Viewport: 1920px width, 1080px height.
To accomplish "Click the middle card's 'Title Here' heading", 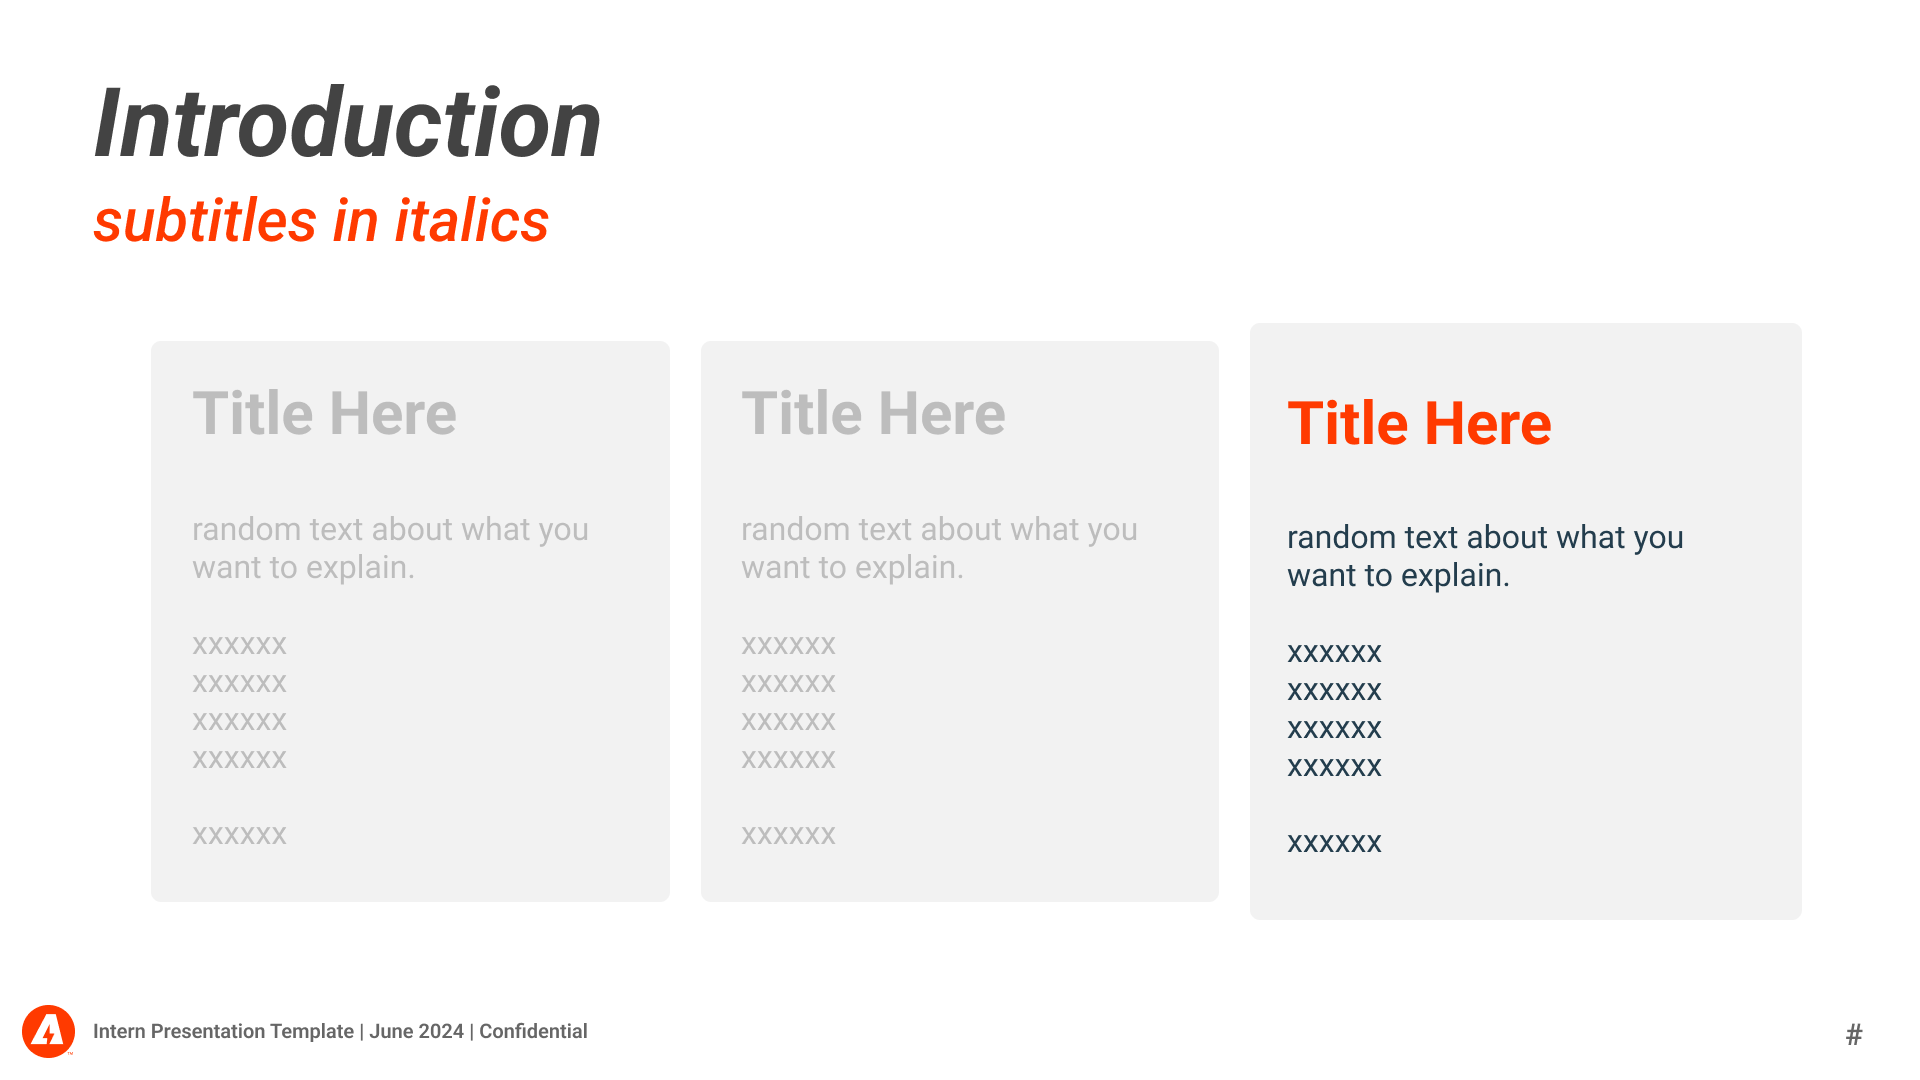I will pyautogui.click(x=873, y=414).
